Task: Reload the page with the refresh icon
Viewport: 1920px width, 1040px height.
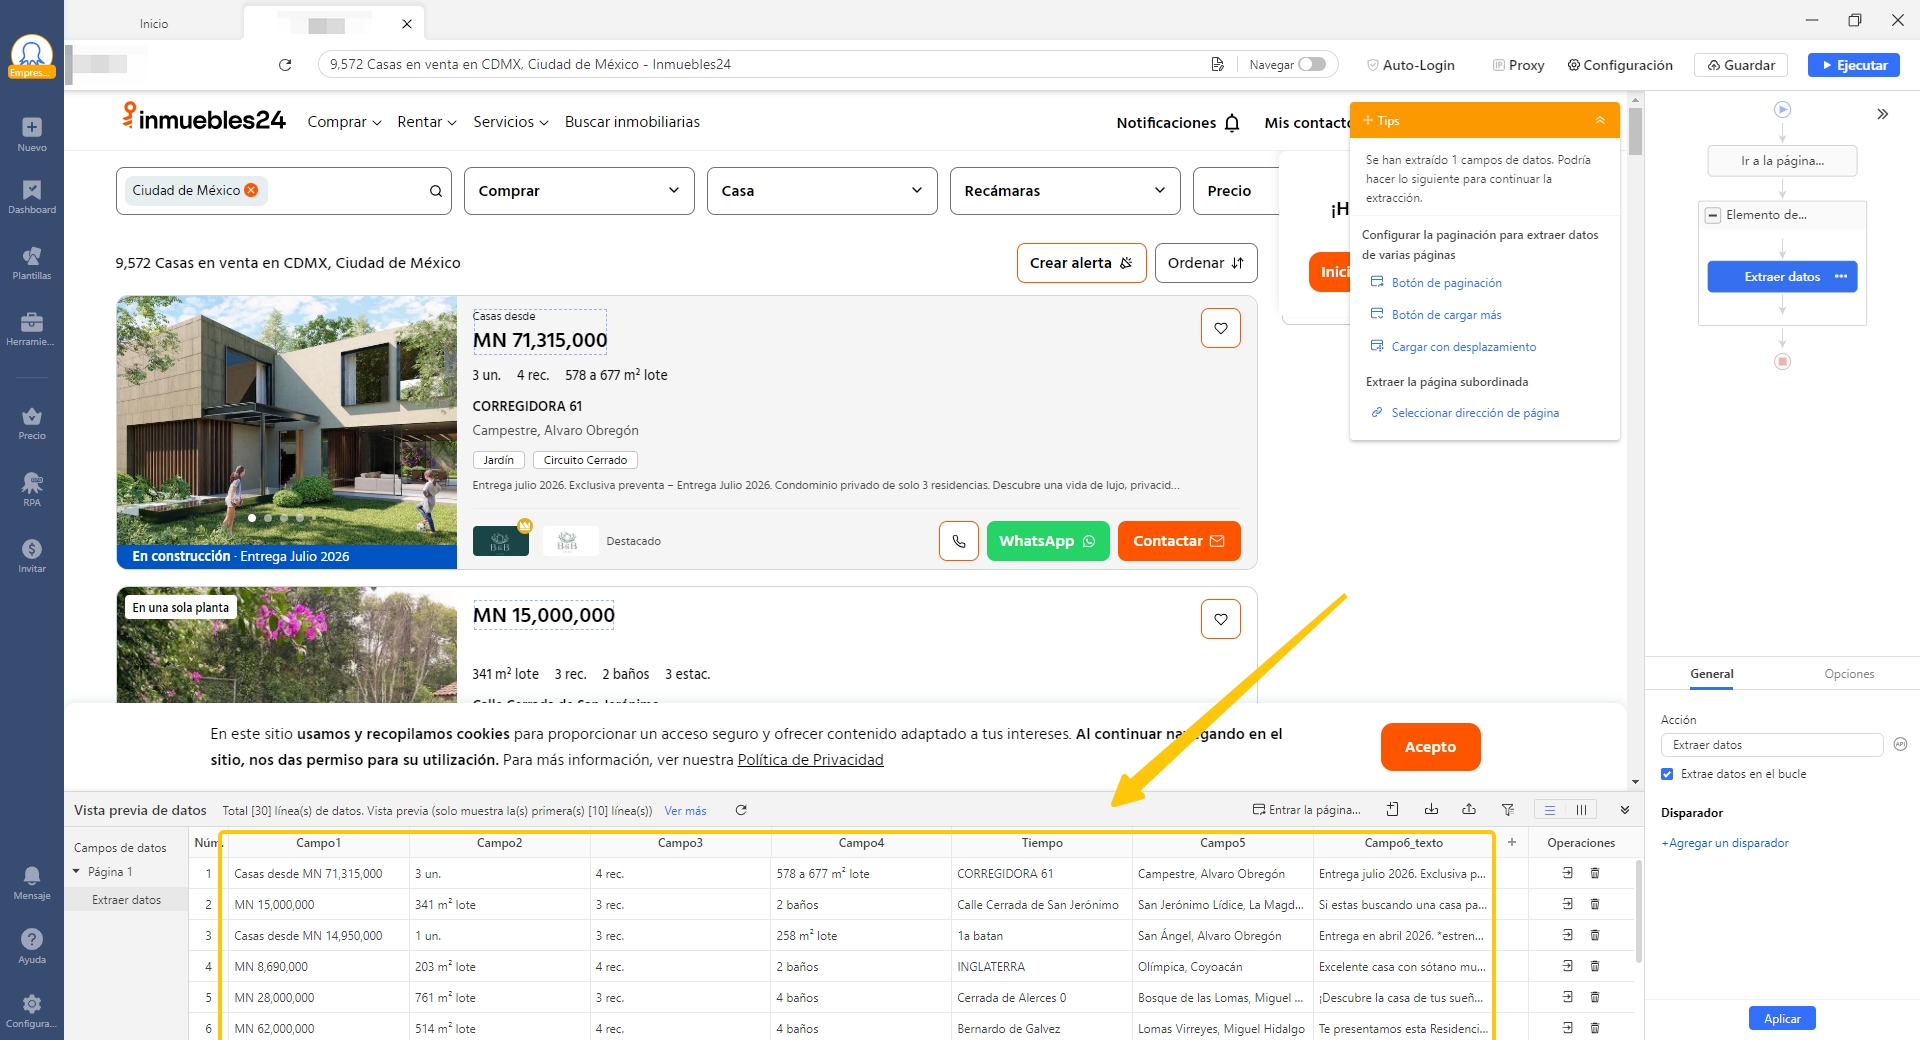Action: [x=285, y=65]
